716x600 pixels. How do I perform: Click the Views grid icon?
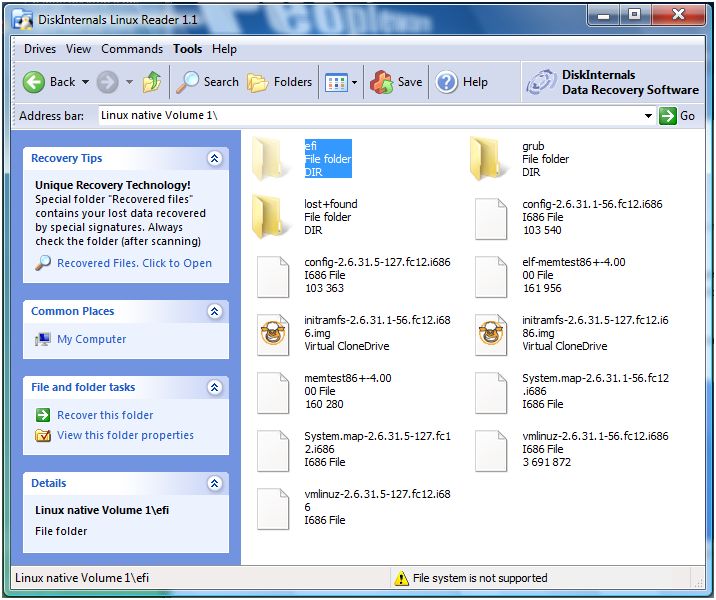click(x=337, y=83)
